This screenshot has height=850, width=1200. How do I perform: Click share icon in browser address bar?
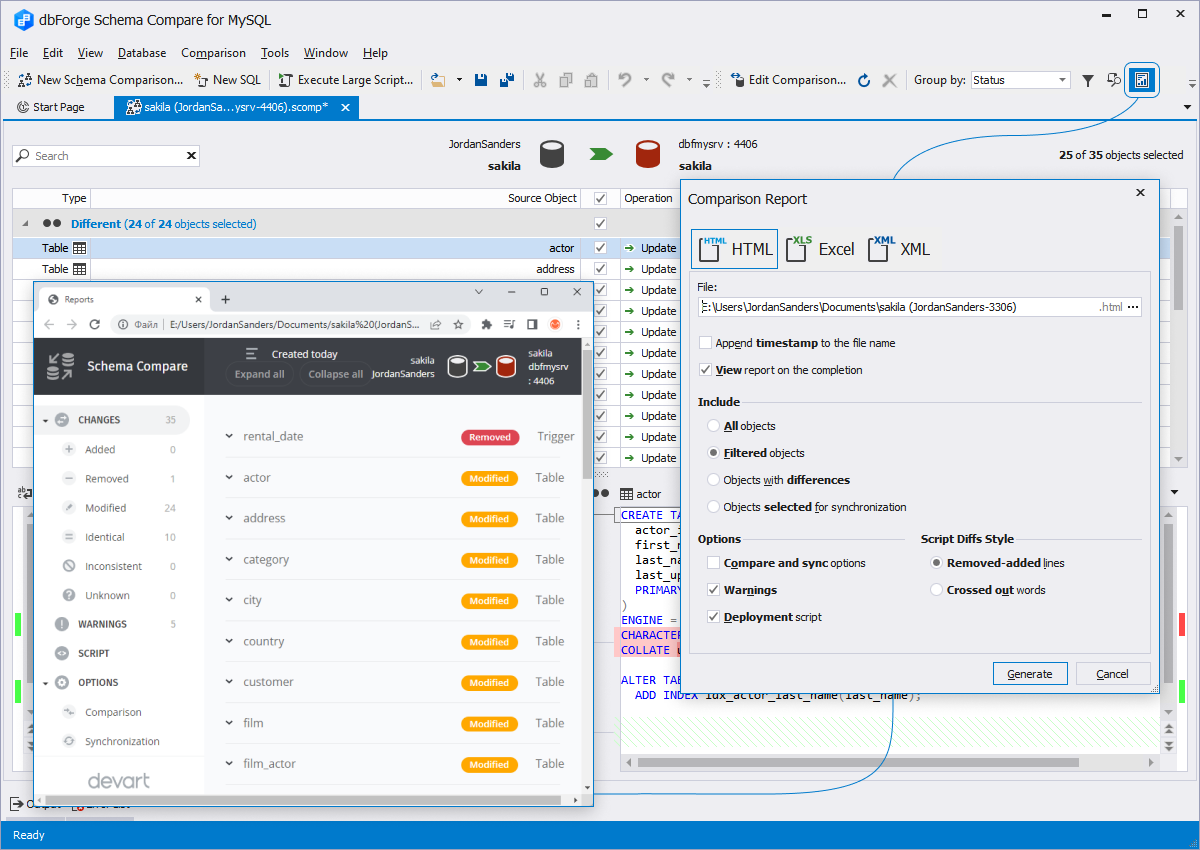tap(436, 324)
